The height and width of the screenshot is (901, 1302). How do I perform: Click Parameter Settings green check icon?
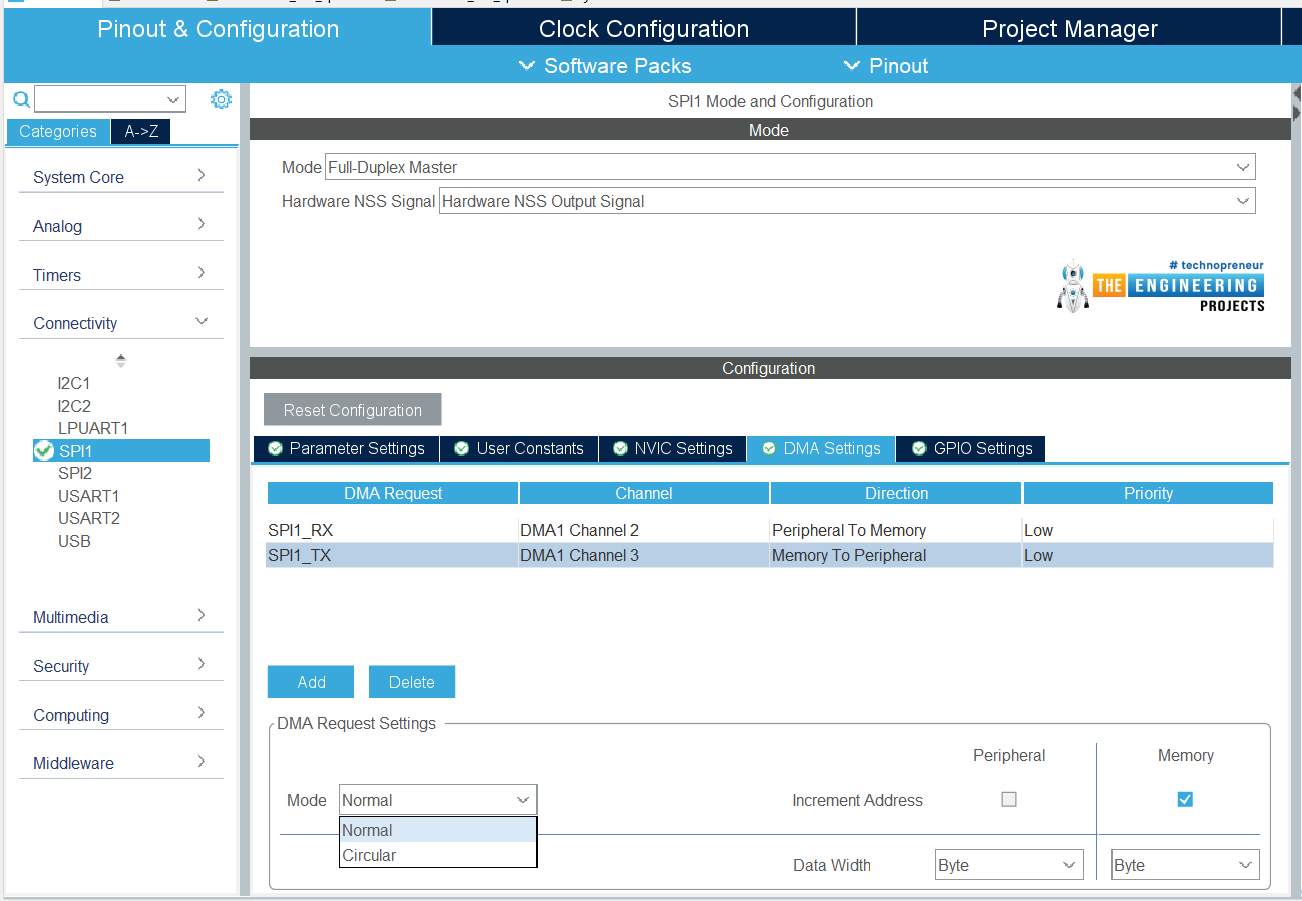[x=275, y=448]
